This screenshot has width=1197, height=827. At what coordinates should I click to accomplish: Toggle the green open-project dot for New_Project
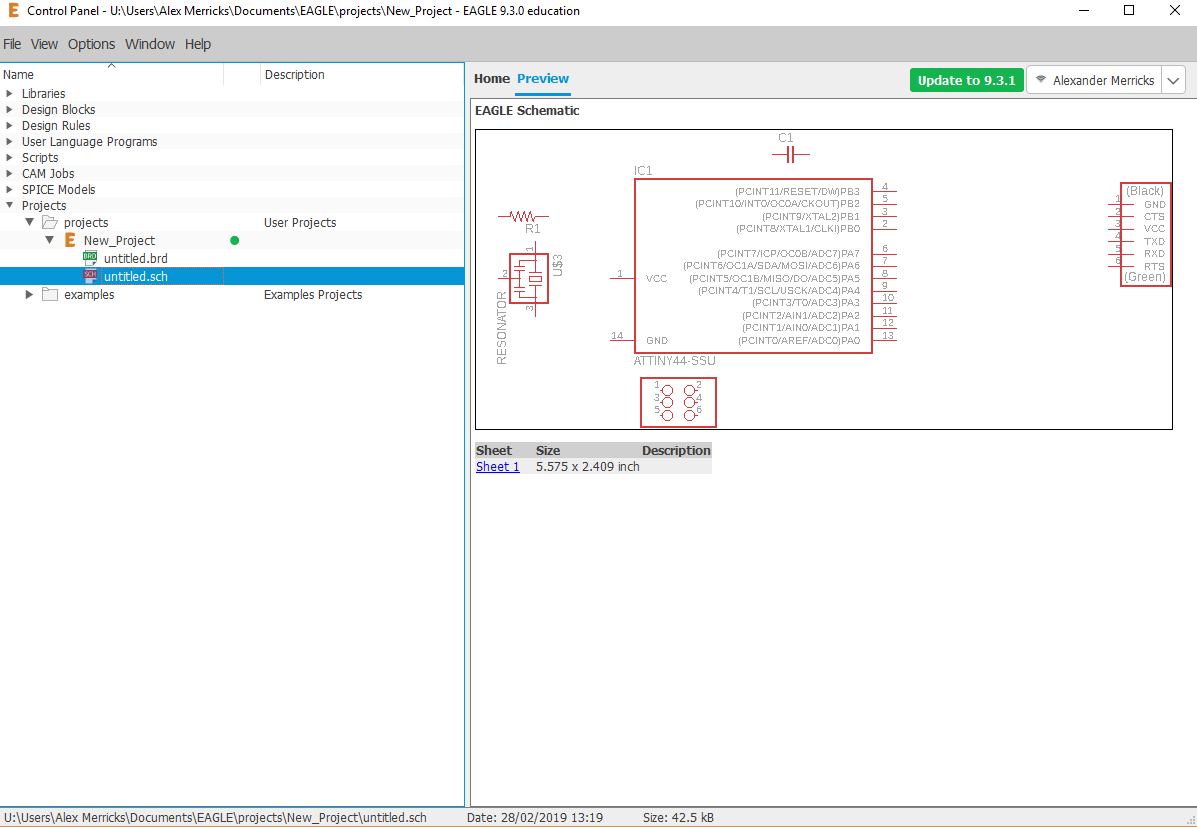234,241
